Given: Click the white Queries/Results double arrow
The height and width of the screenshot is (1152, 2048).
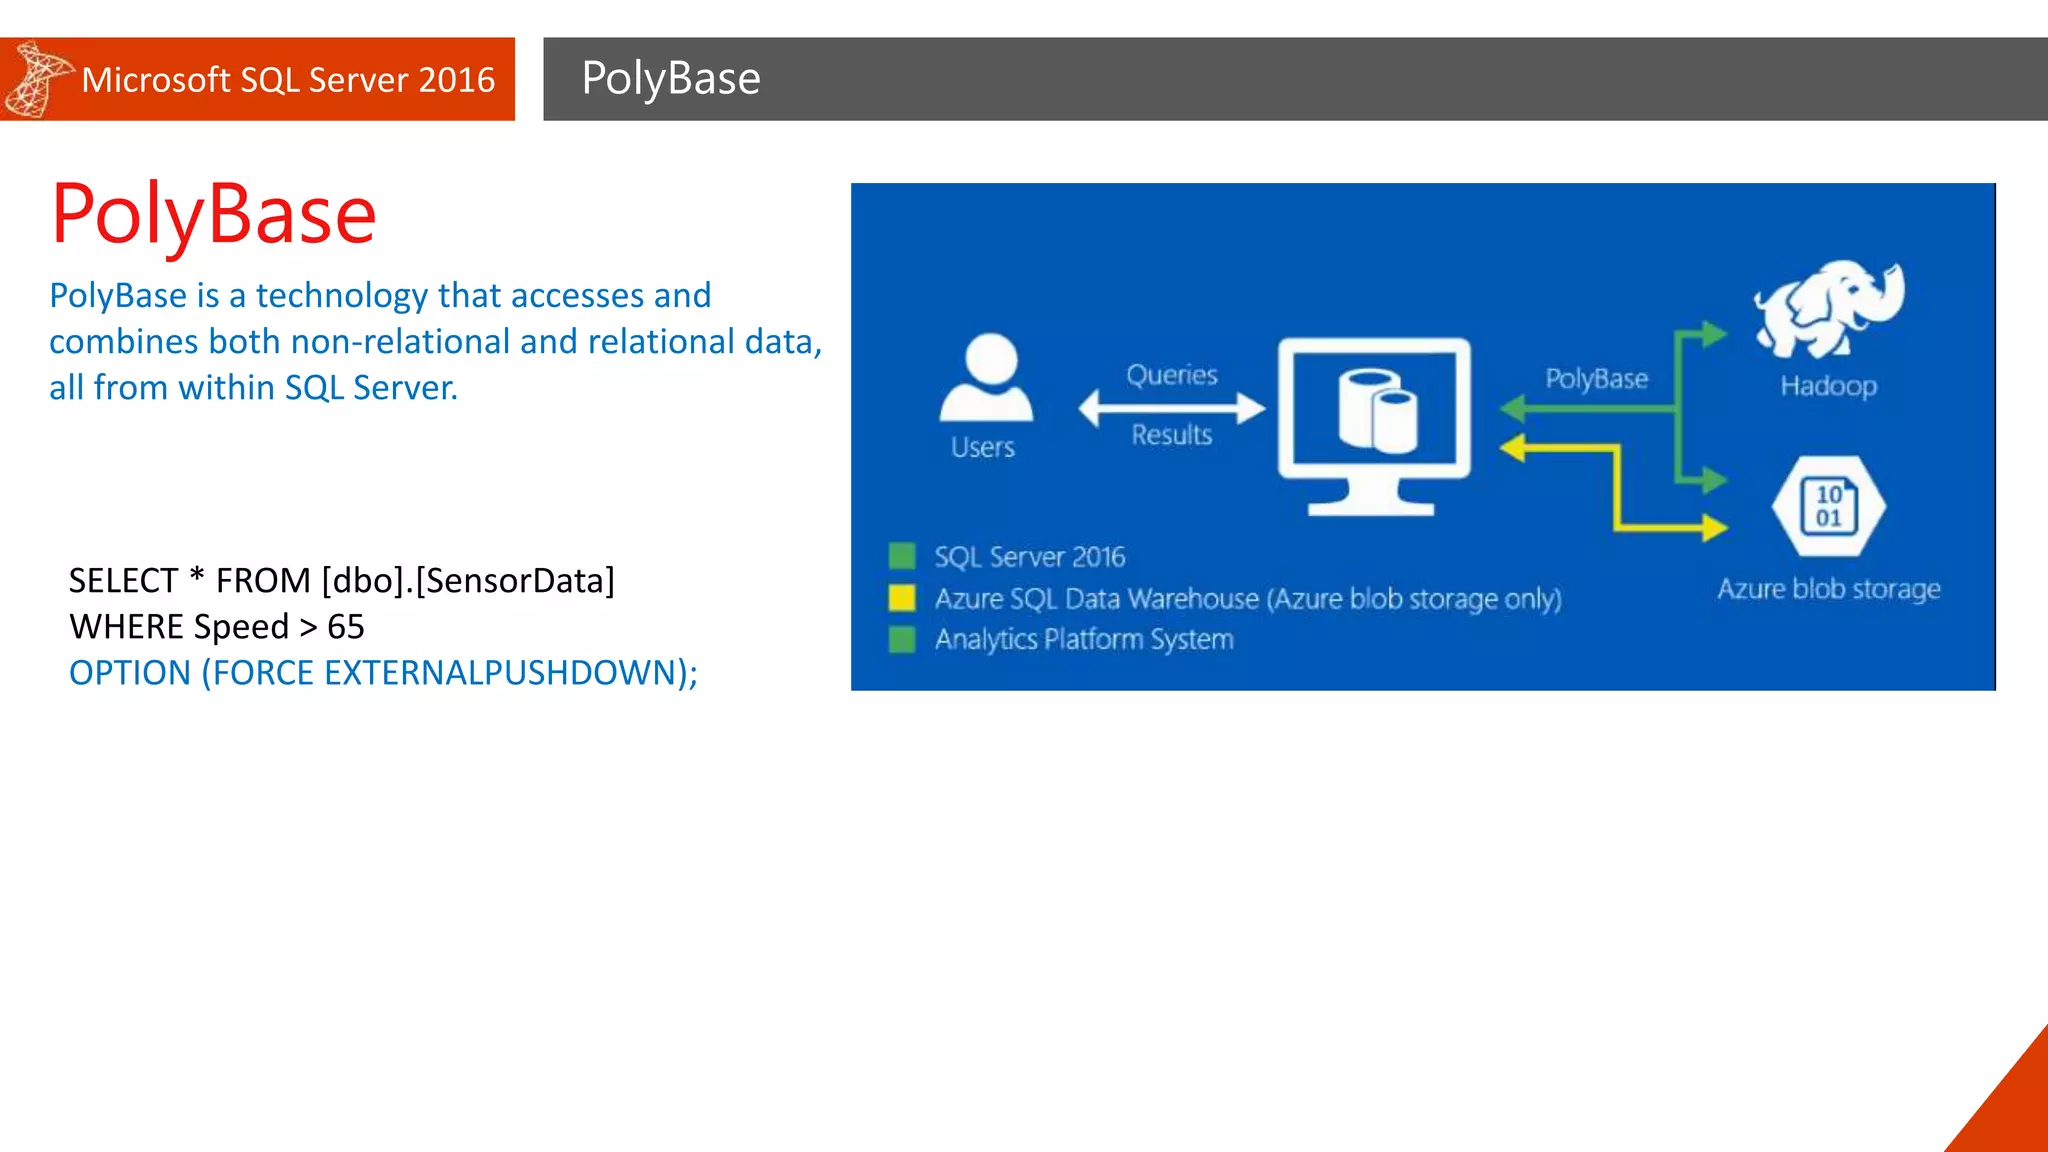Looking at the screenshot, I should (1172, 408).
